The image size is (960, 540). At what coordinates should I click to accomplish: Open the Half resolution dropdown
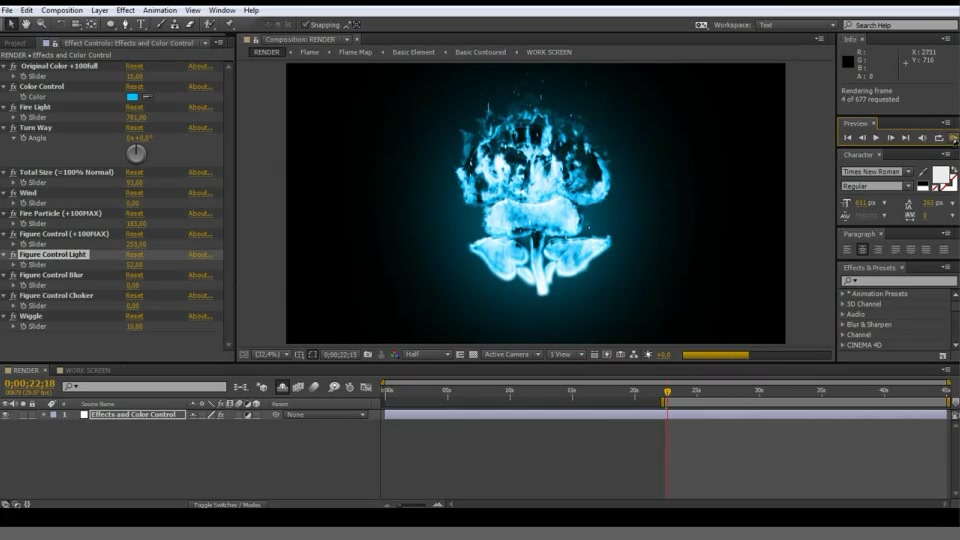[x=427, y=354]
